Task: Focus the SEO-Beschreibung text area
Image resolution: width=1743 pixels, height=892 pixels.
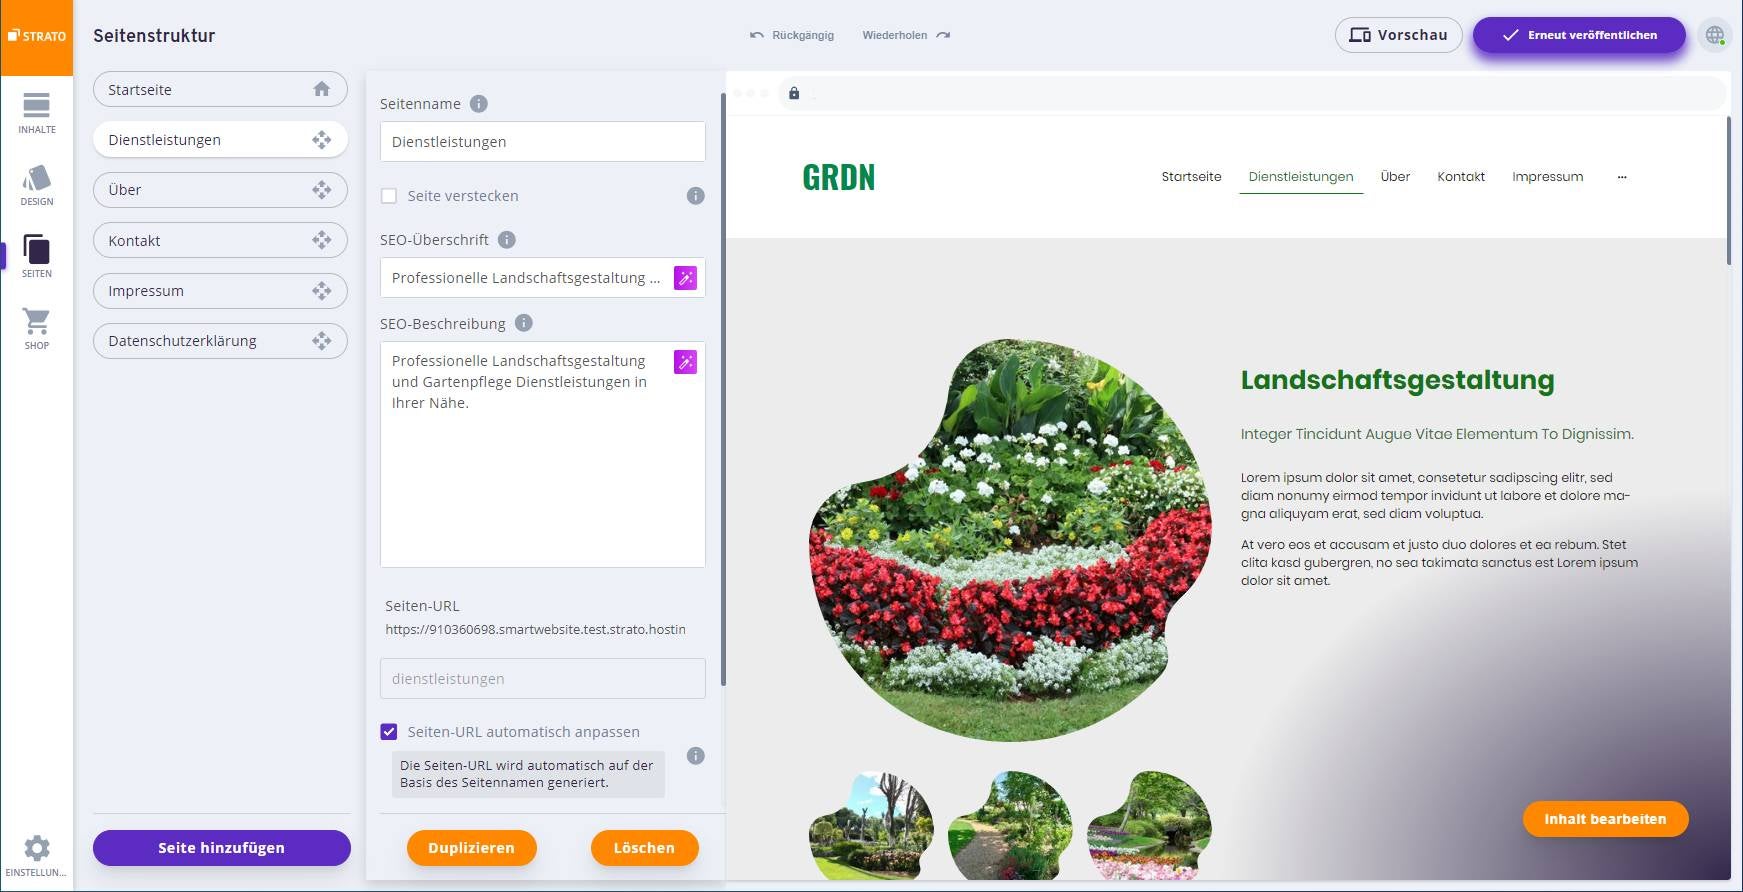Action: coord(543,454)
